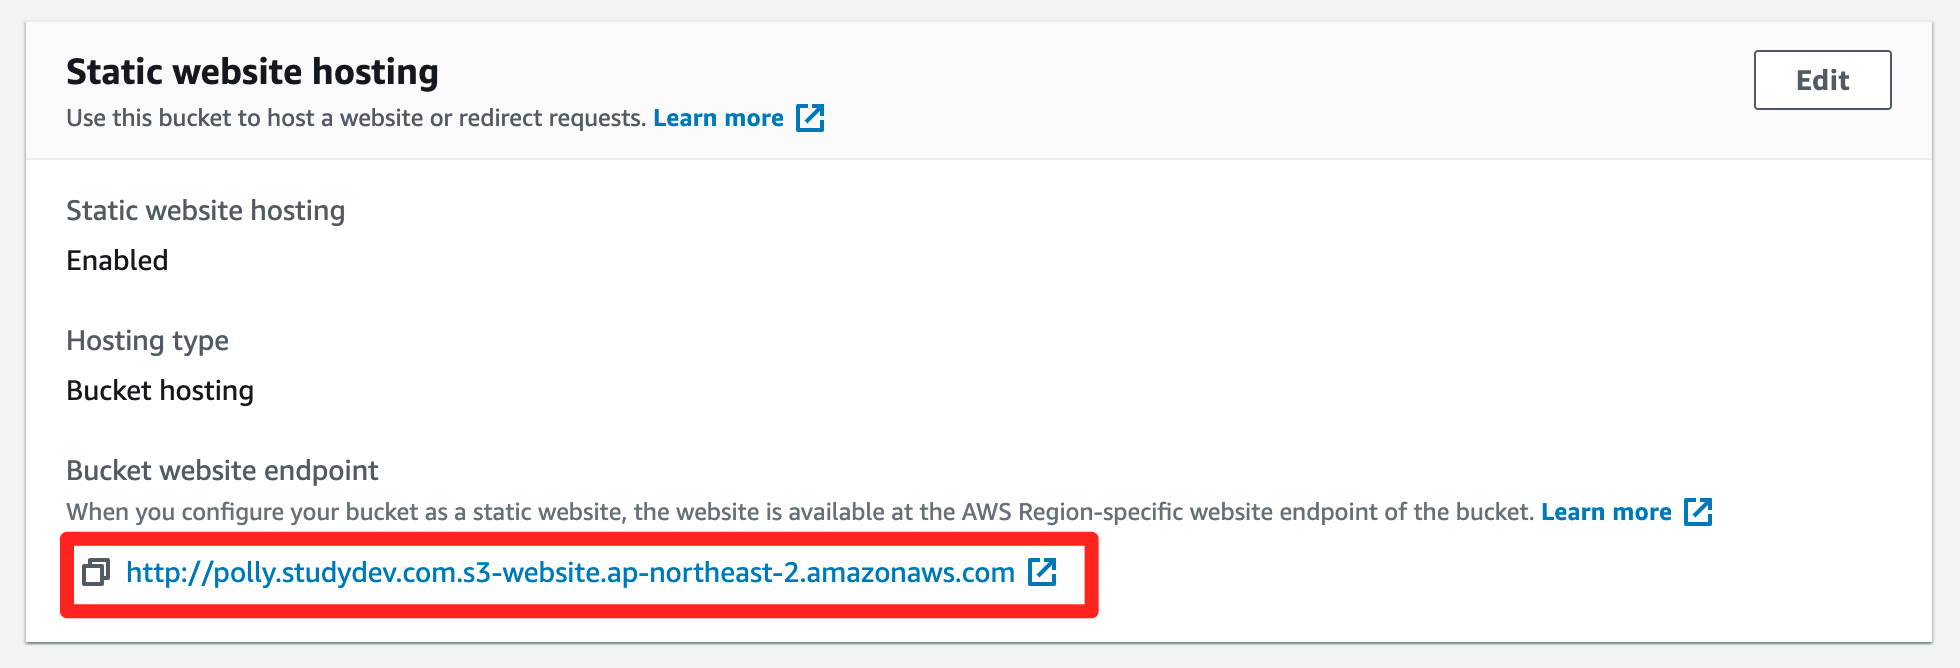Click the Bucket hosting value text
Viewport: 1960px width, 668px height.
160,390
